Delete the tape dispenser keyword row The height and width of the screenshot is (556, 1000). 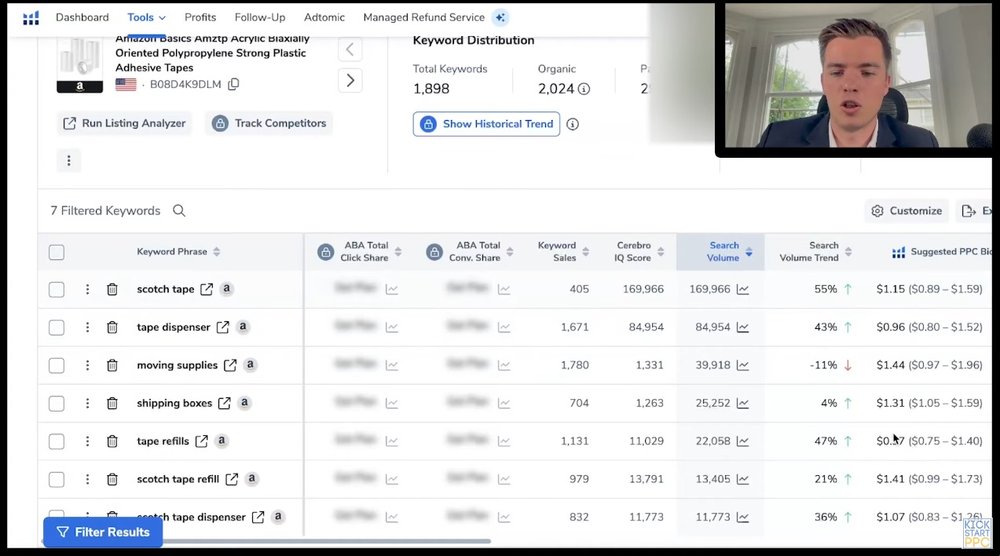(x=112, y=327)
